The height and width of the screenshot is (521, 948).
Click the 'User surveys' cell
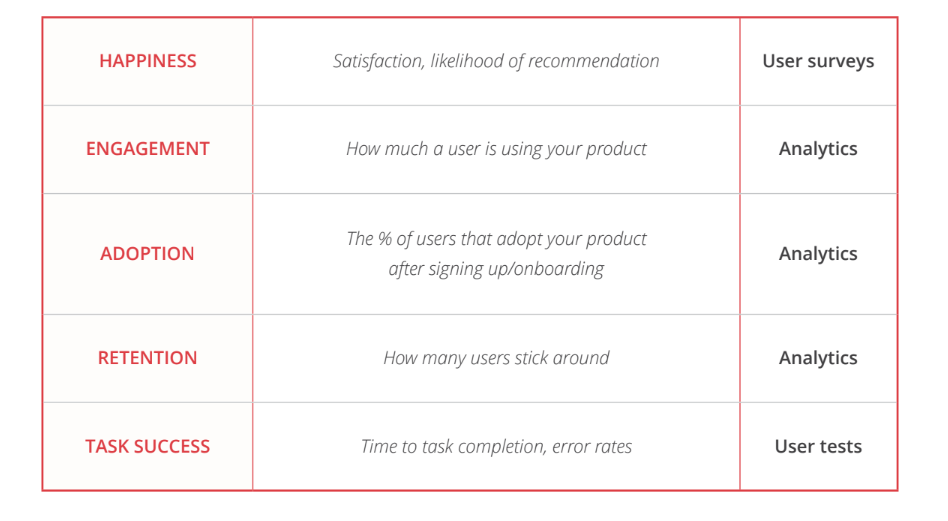click(818, 62)
